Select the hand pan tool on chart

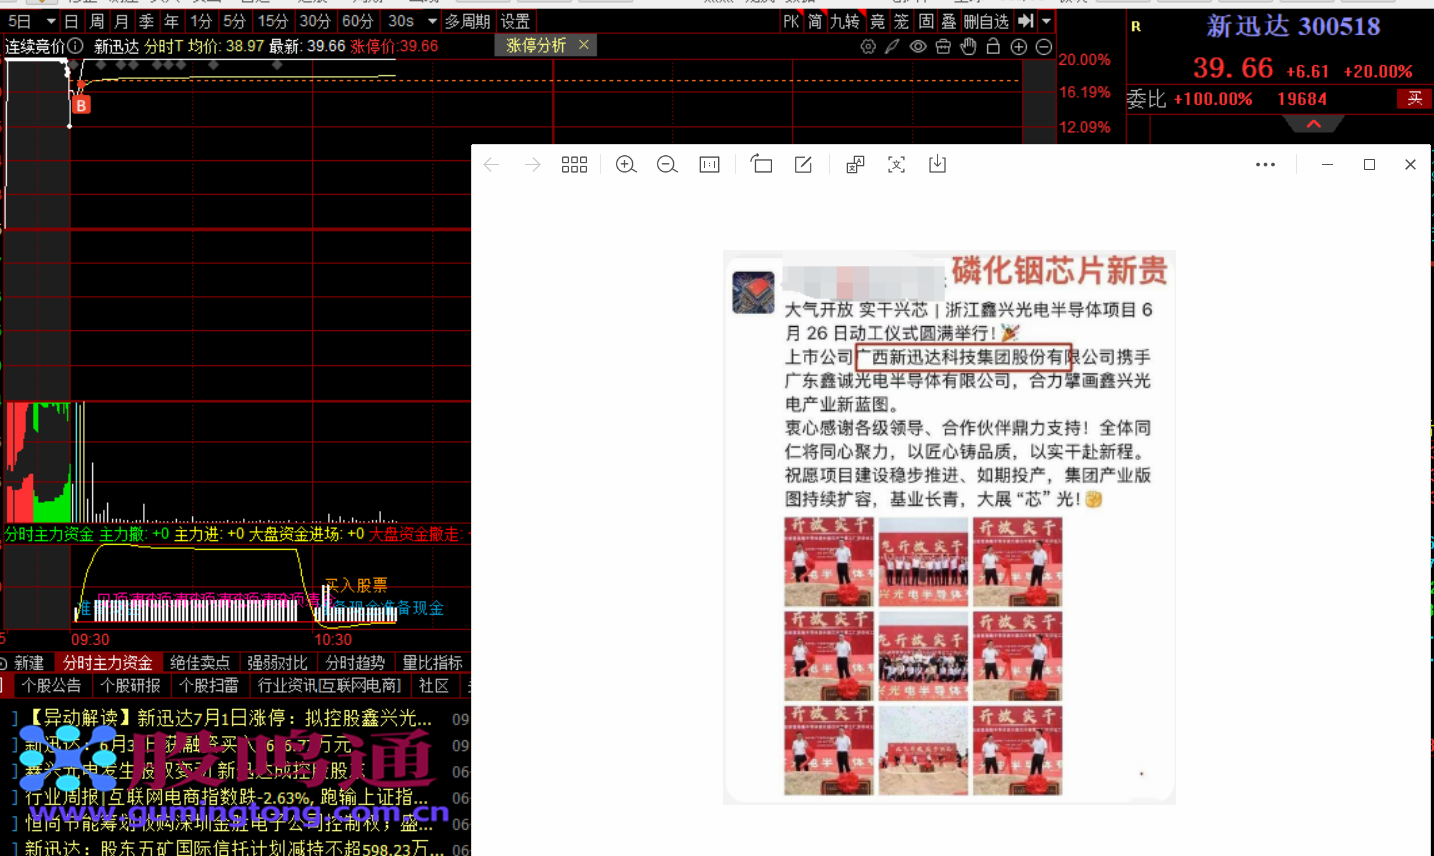[968, 47]
